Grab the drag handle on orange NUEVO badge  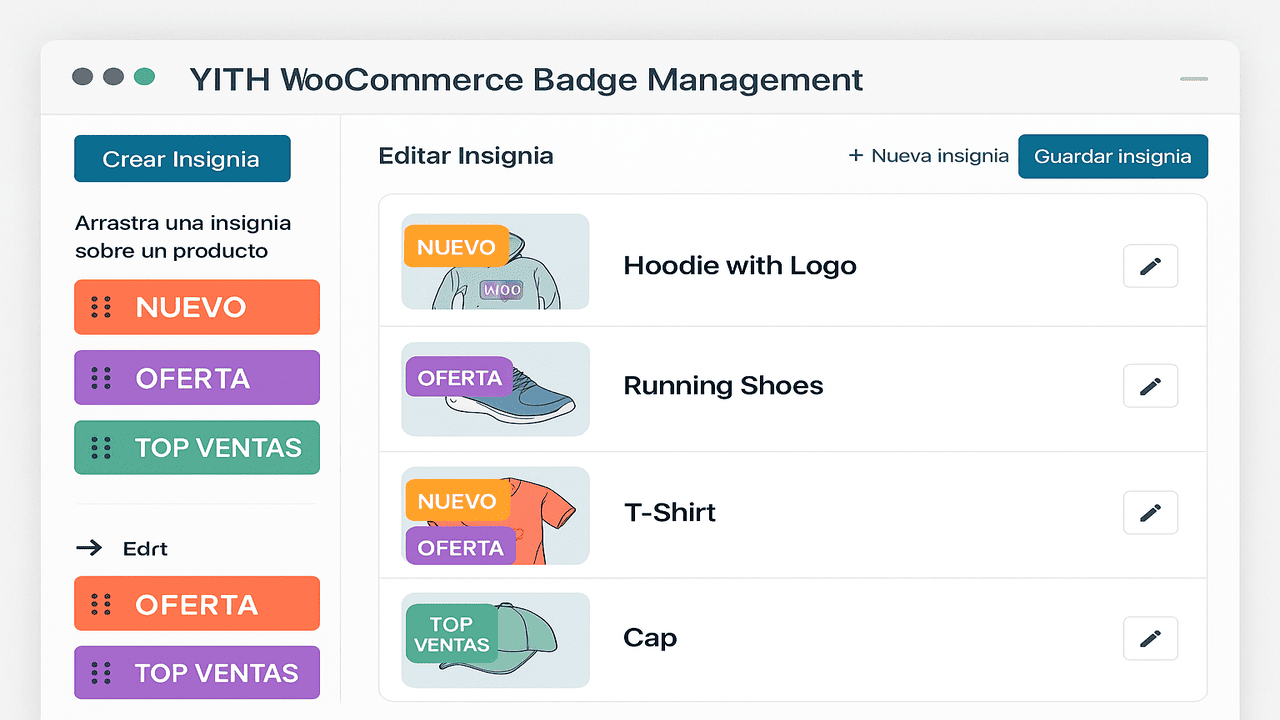[x=101, y=307]
